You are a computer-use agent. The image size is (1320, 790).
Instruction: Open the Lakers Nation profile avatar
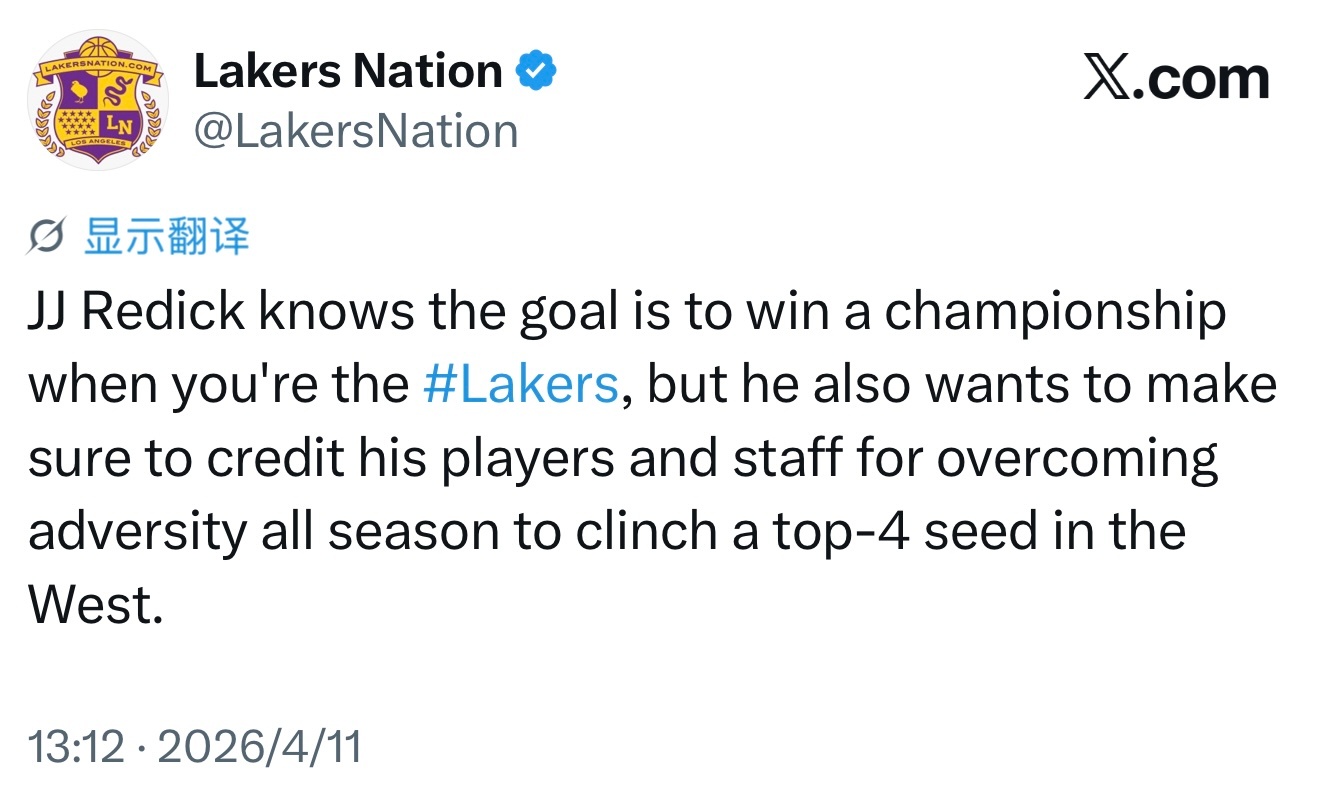pyautogui.click(x=97, y=100)
